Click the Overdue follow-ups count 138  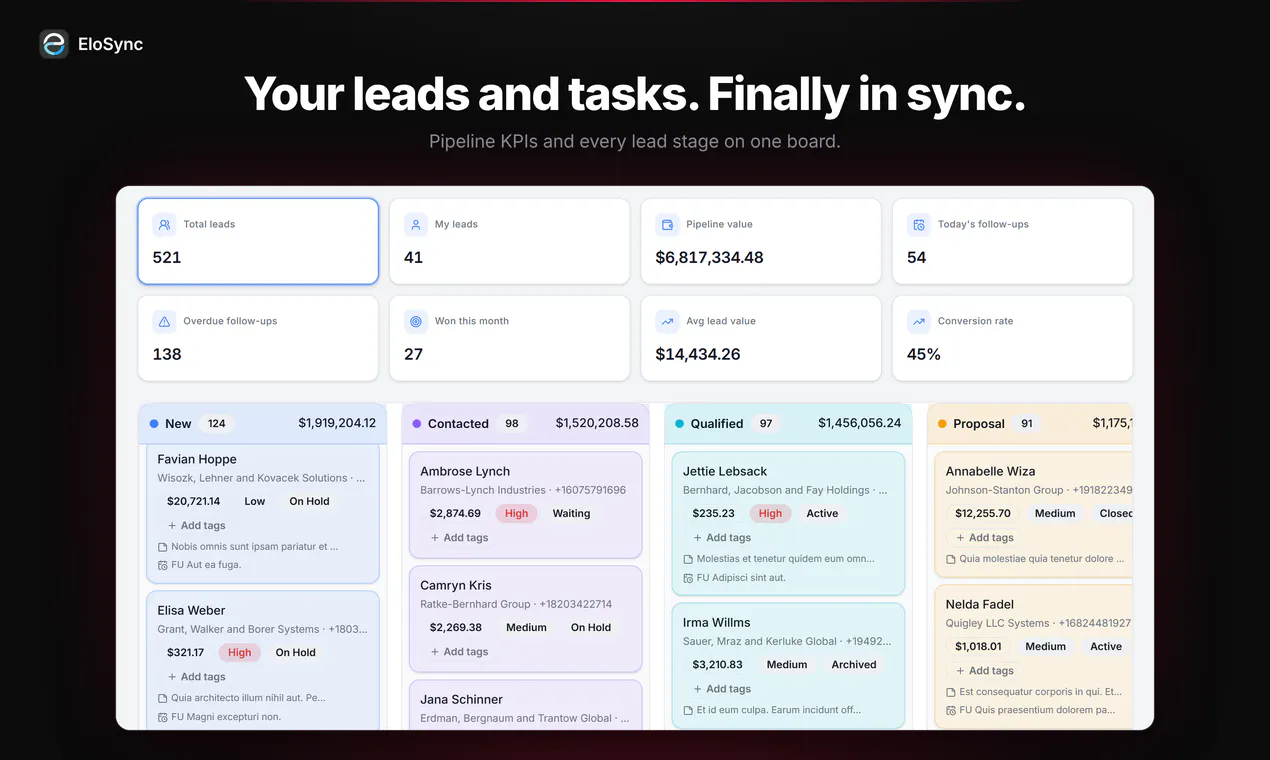pyautogui.click(x=167, y=355)
